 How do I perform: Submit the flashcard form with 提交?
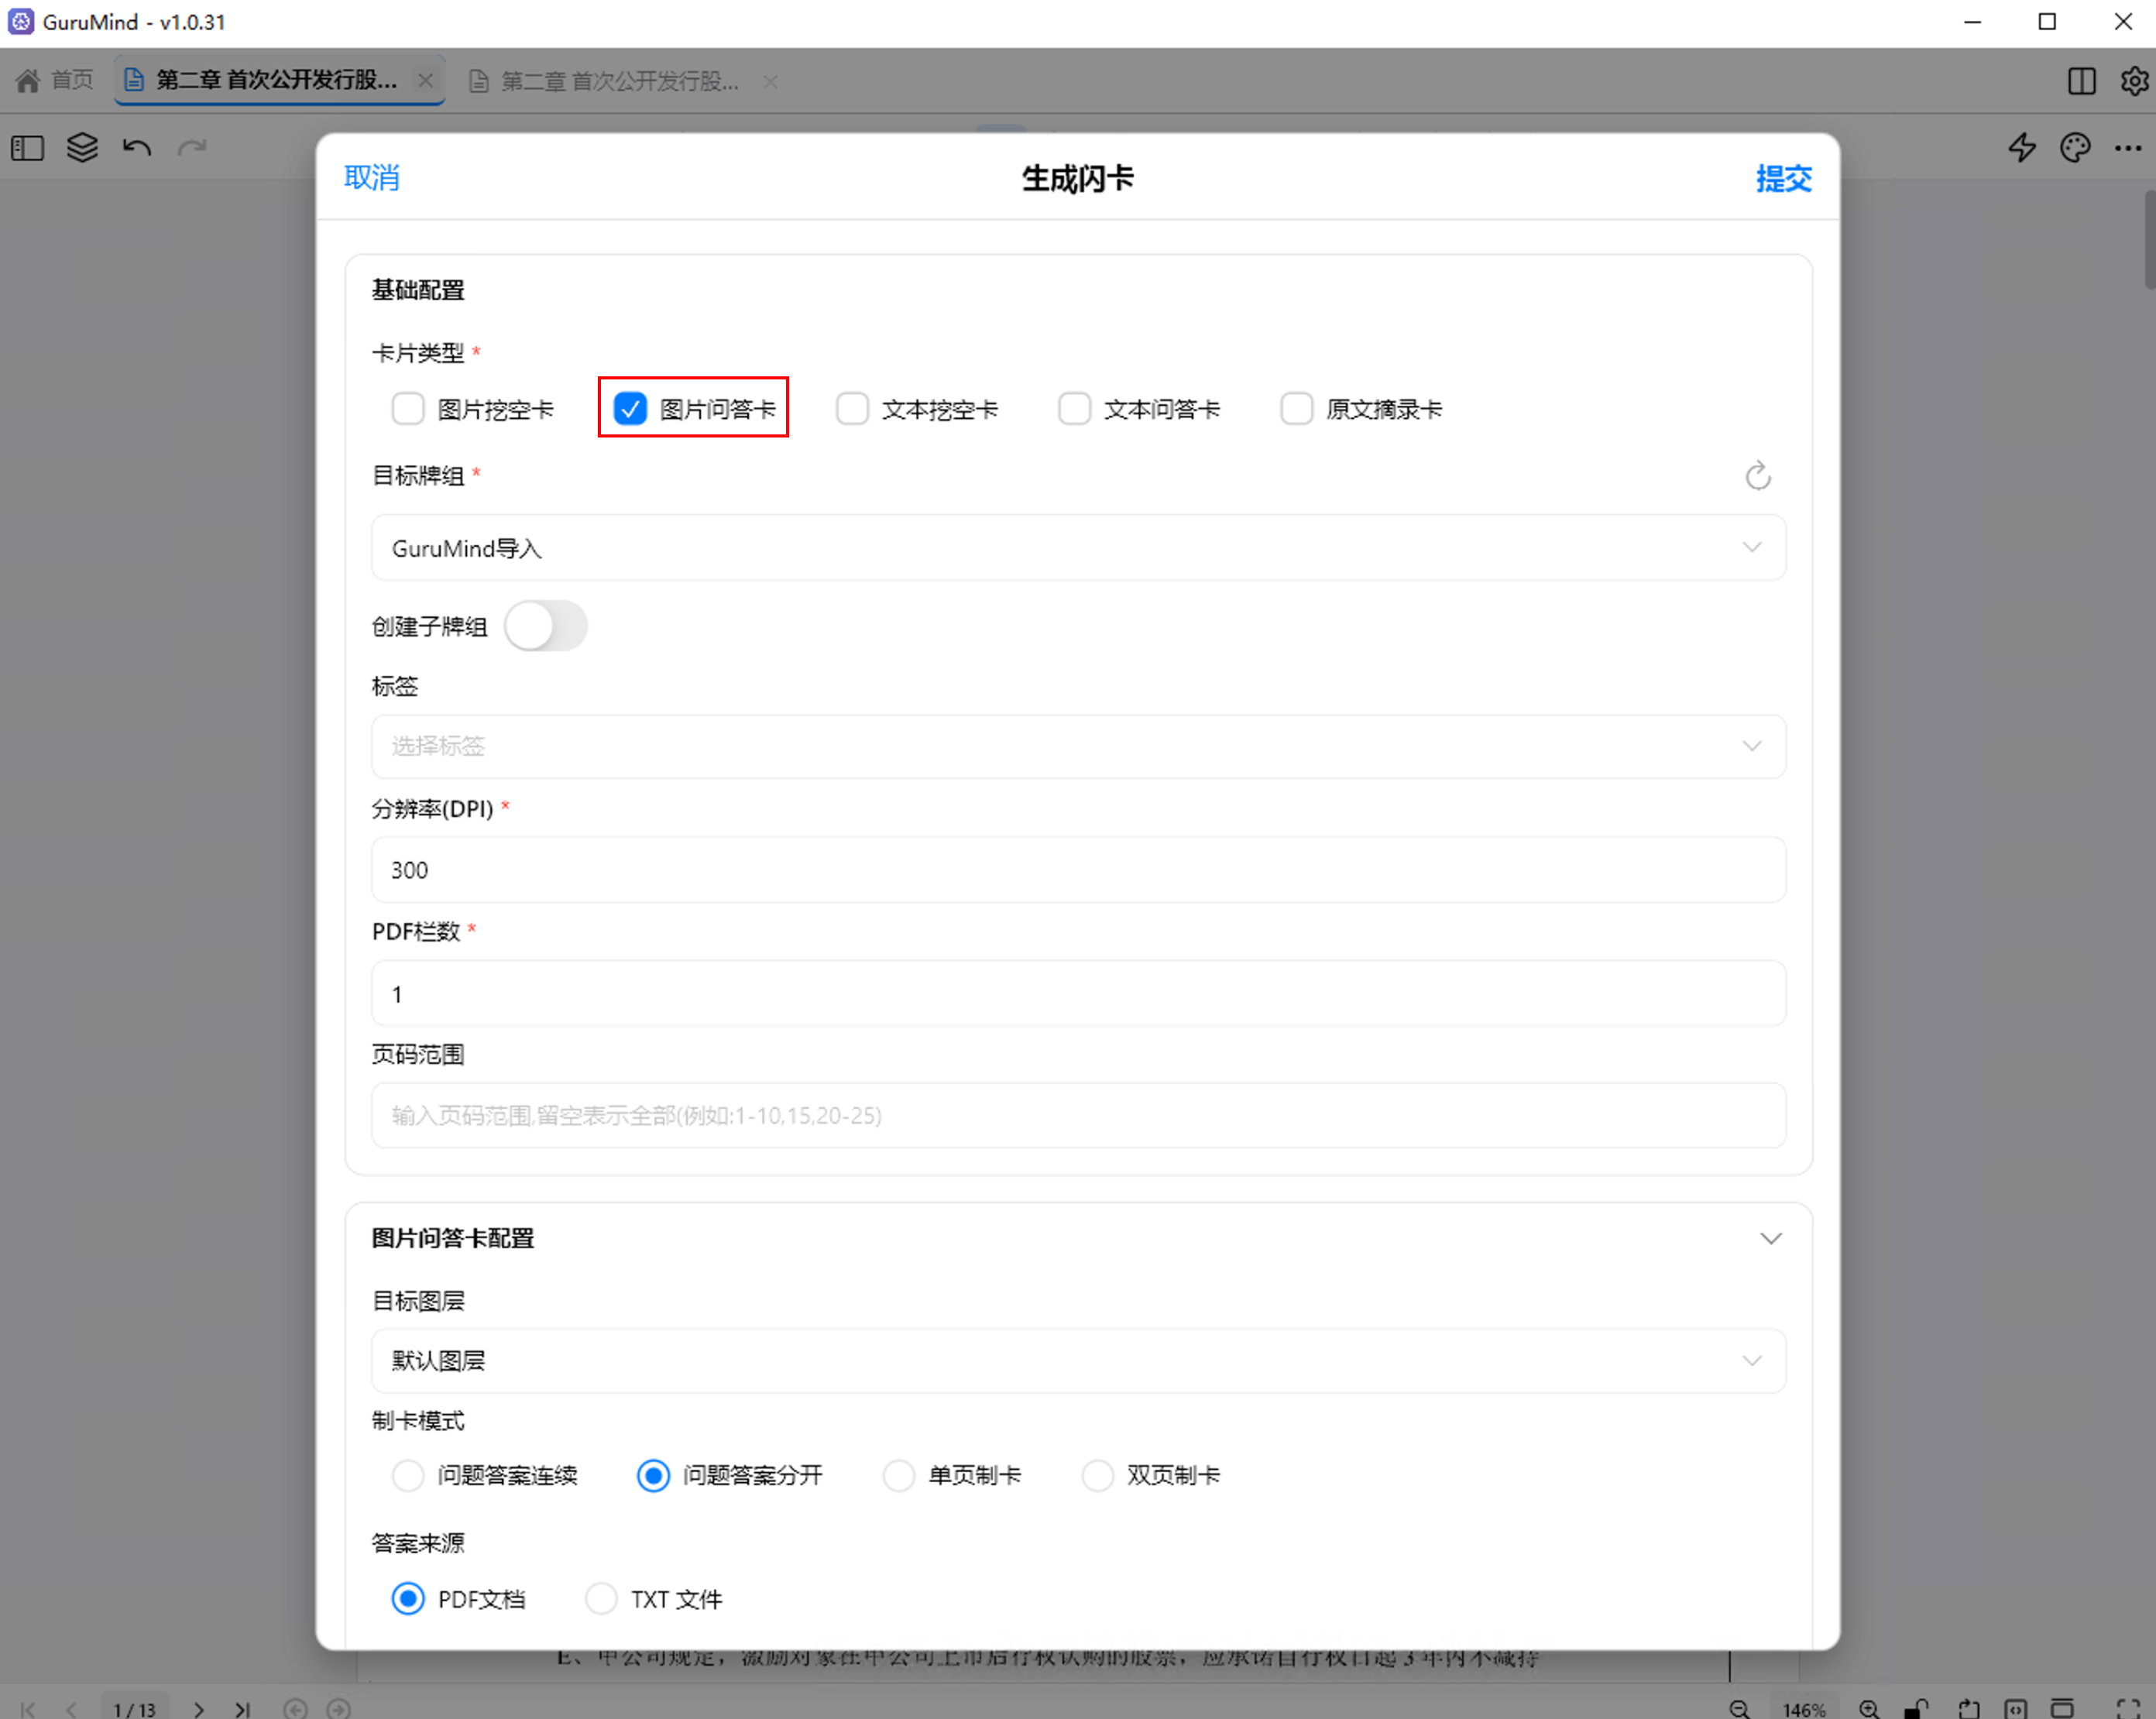1783,178
